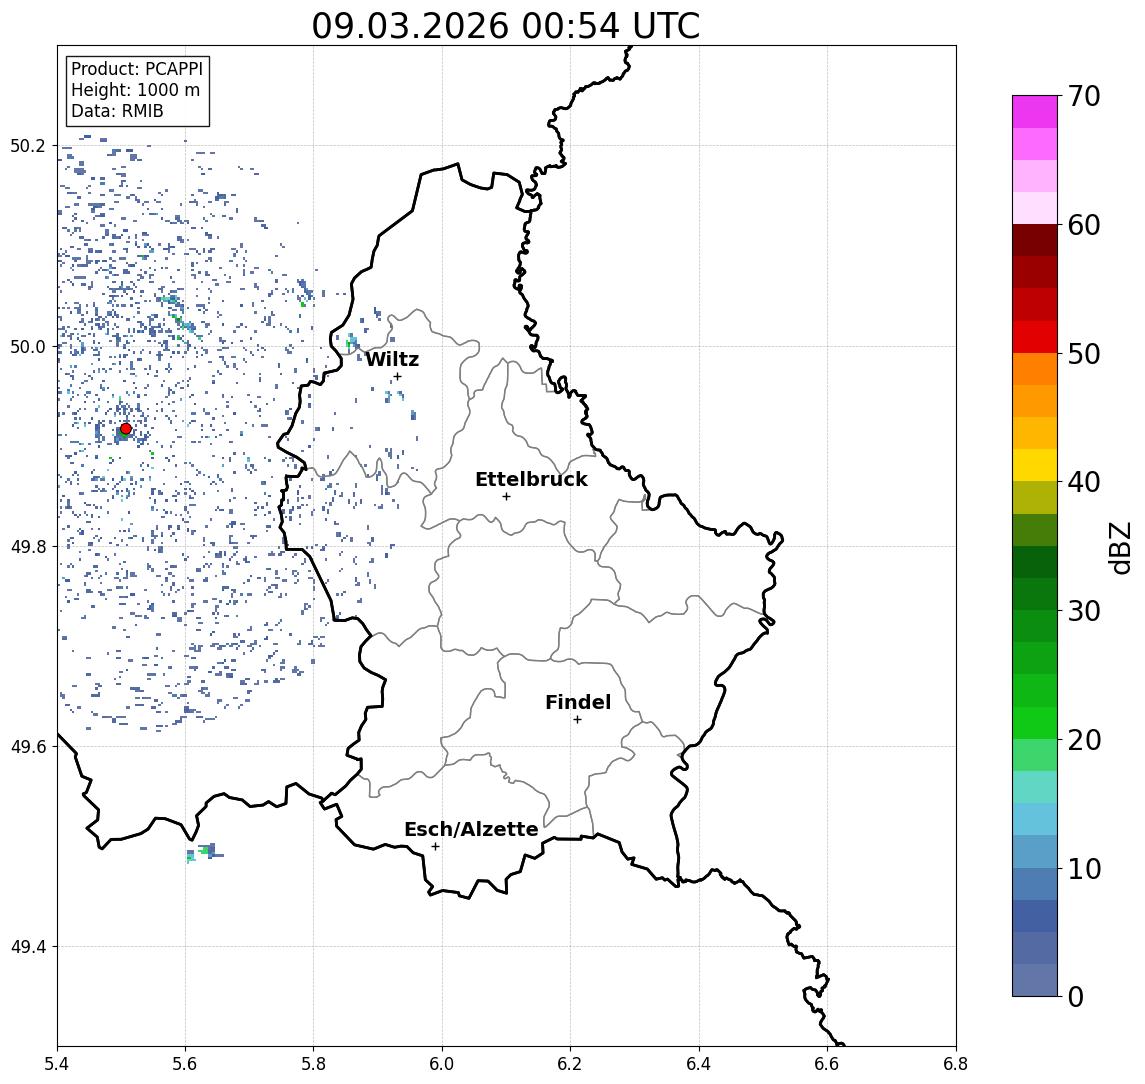Click the plus marker below Wiltz
Viewport: 1145px width, 1084px height.
tap(397, 376)
